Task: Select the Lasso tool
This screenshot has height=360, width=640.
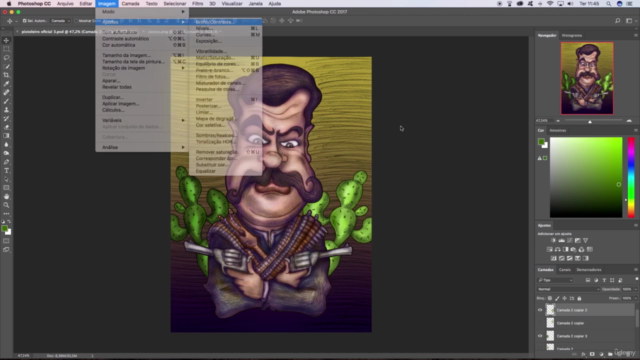Action: point(6,58)
